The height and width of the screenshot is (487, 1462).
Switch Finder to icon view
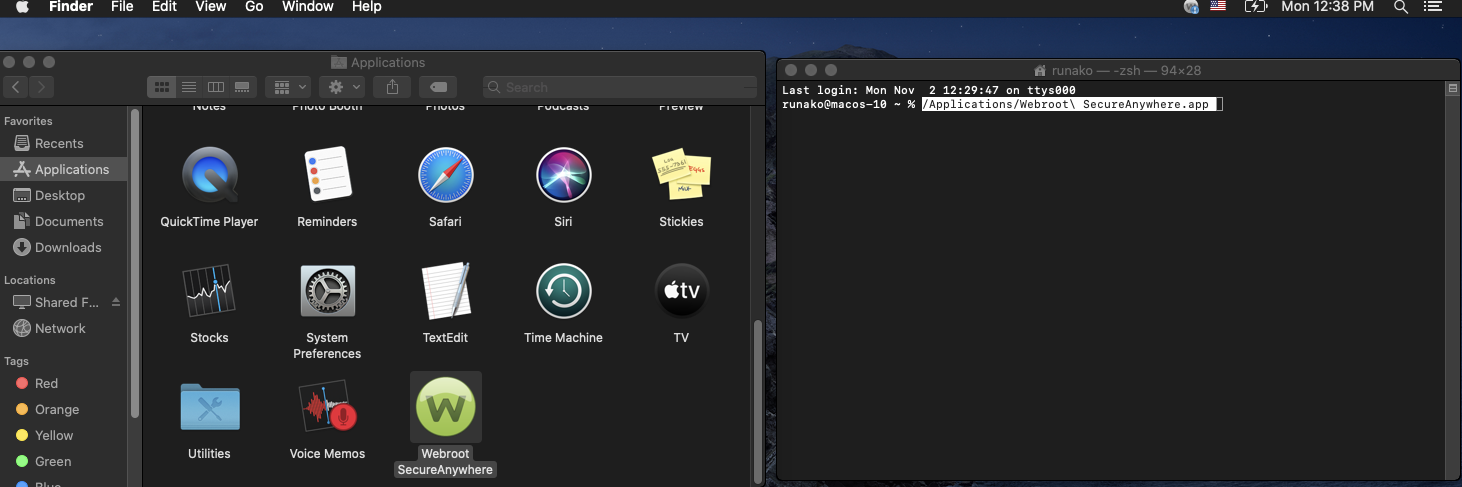tap(161, 87)
